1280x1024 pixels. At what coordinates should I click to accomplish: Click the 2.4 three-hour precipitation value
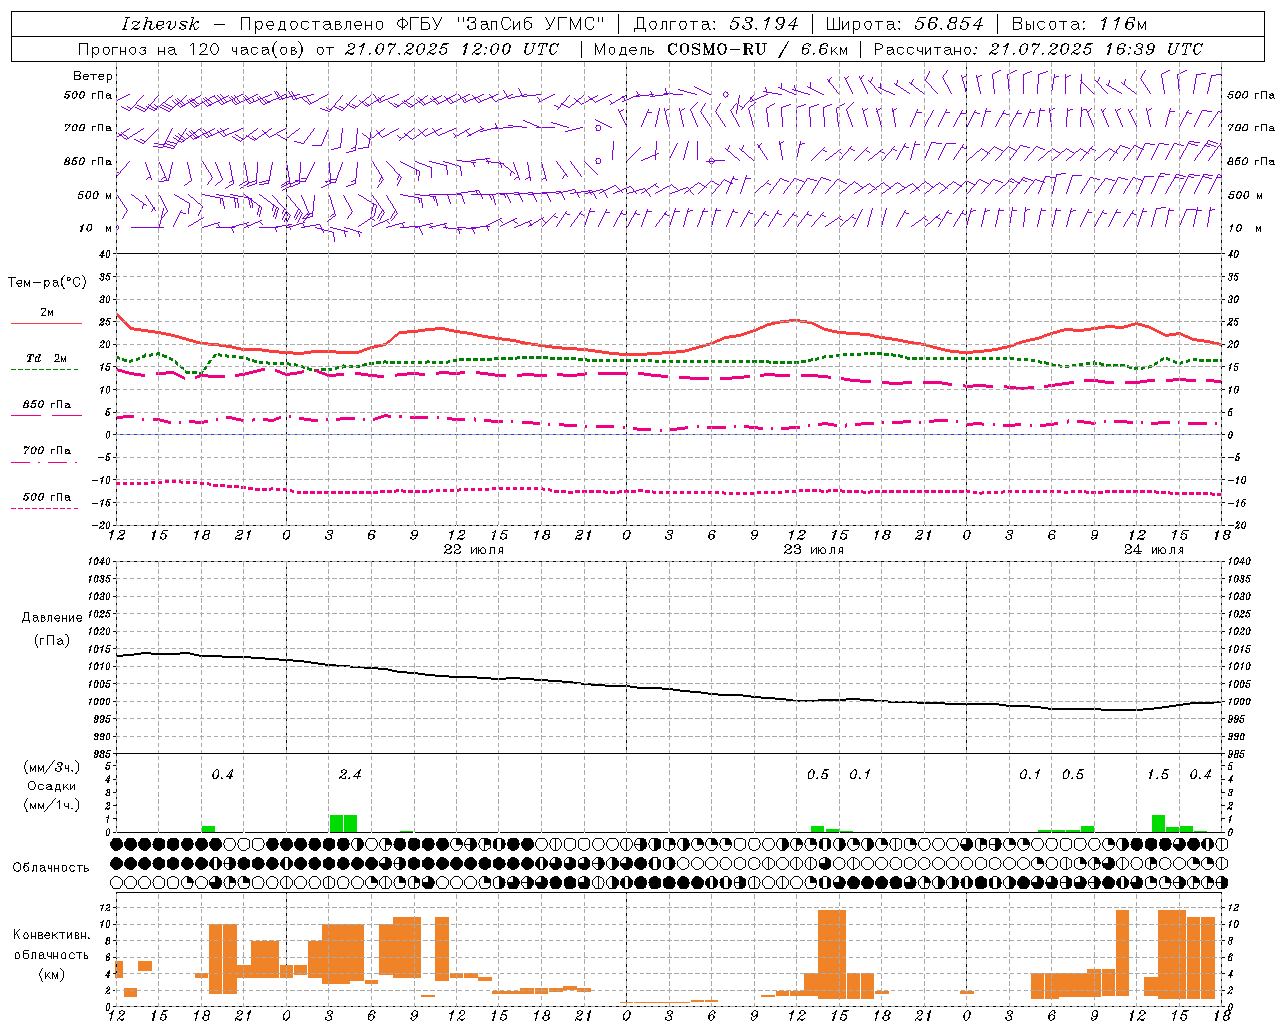[350, 774]
